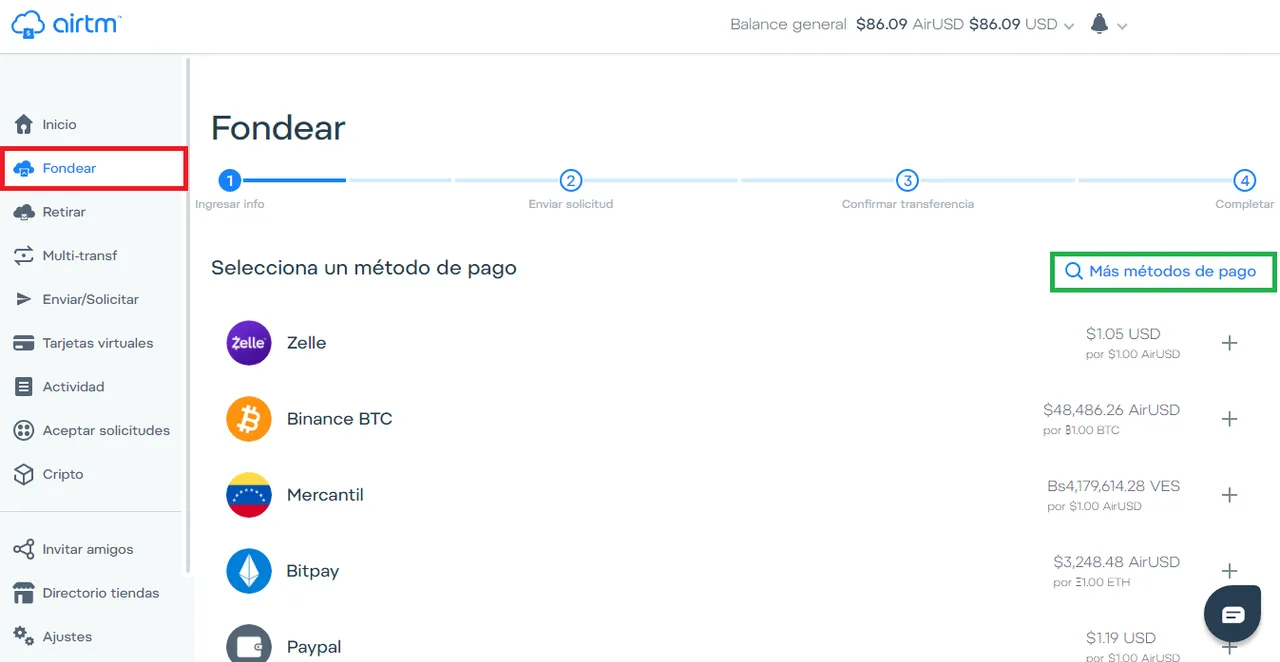Select the Mercantil method name
1280x662 pixels.
coord(325,495)
